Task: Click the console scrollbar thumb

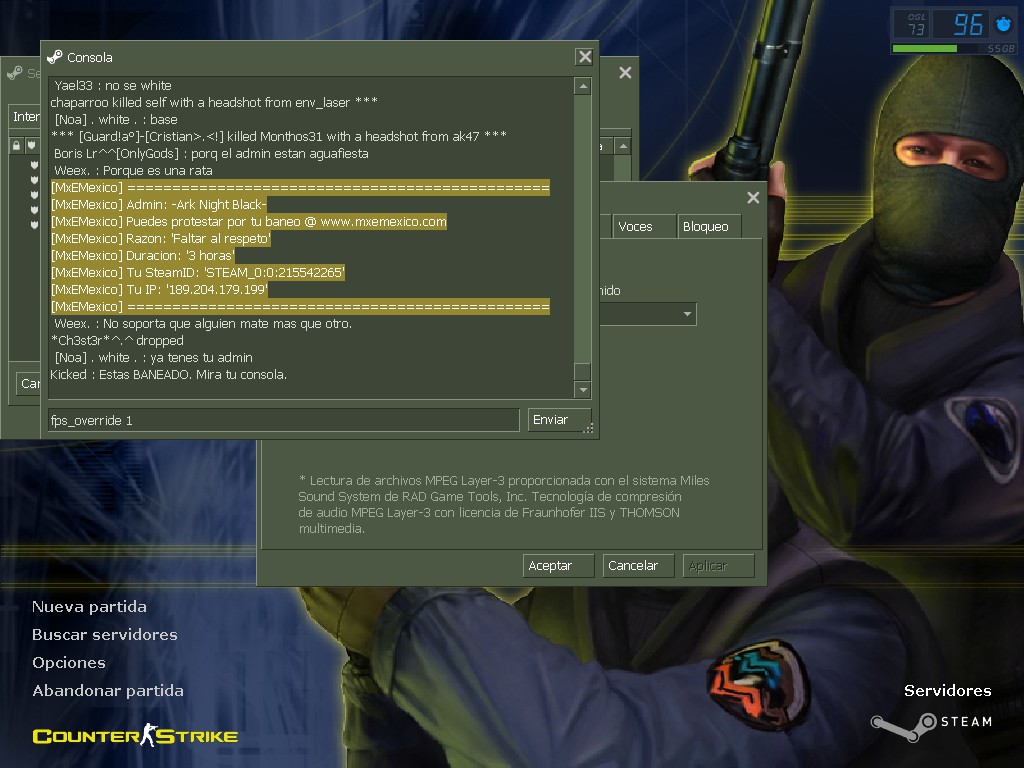Action: pyautogui.click(x=583, y=371)
